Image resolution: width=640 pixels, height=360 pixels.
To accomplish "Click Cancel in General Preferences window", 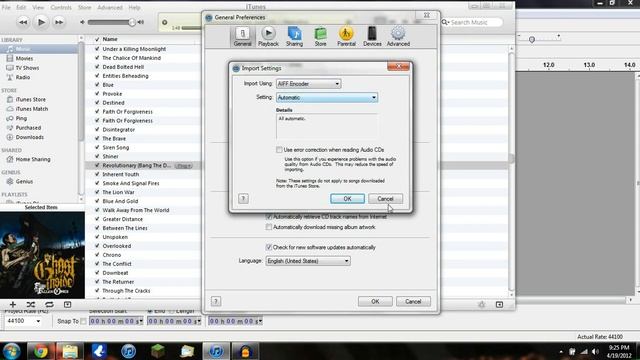I will click(413, 302).
